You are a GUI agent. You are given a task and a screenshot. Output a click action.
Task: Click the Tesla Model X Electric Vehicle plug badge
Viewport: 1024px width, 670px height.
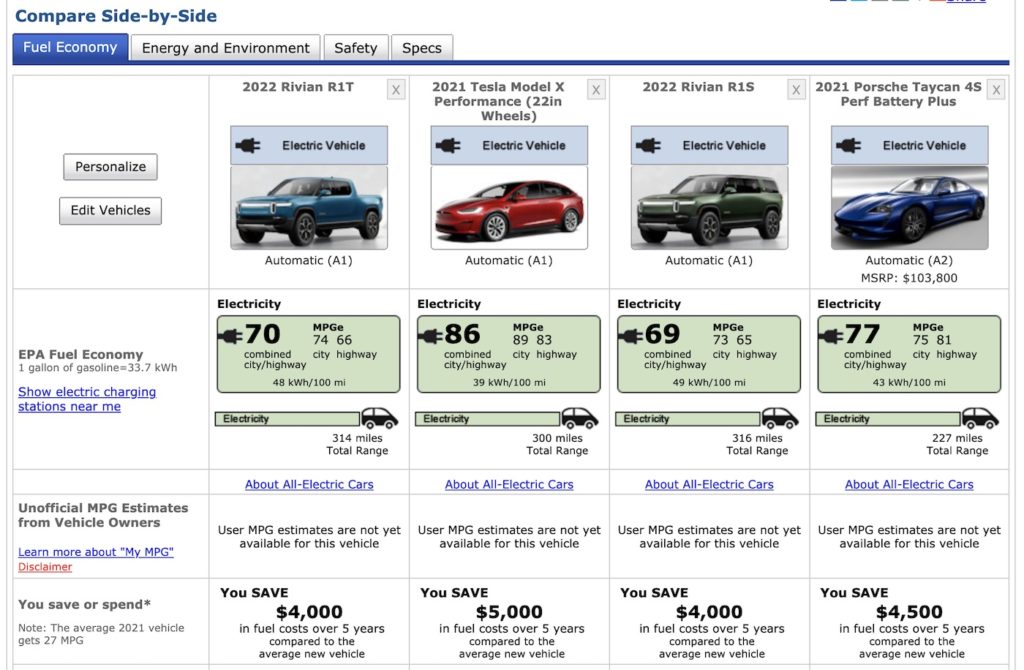[509, 146]
